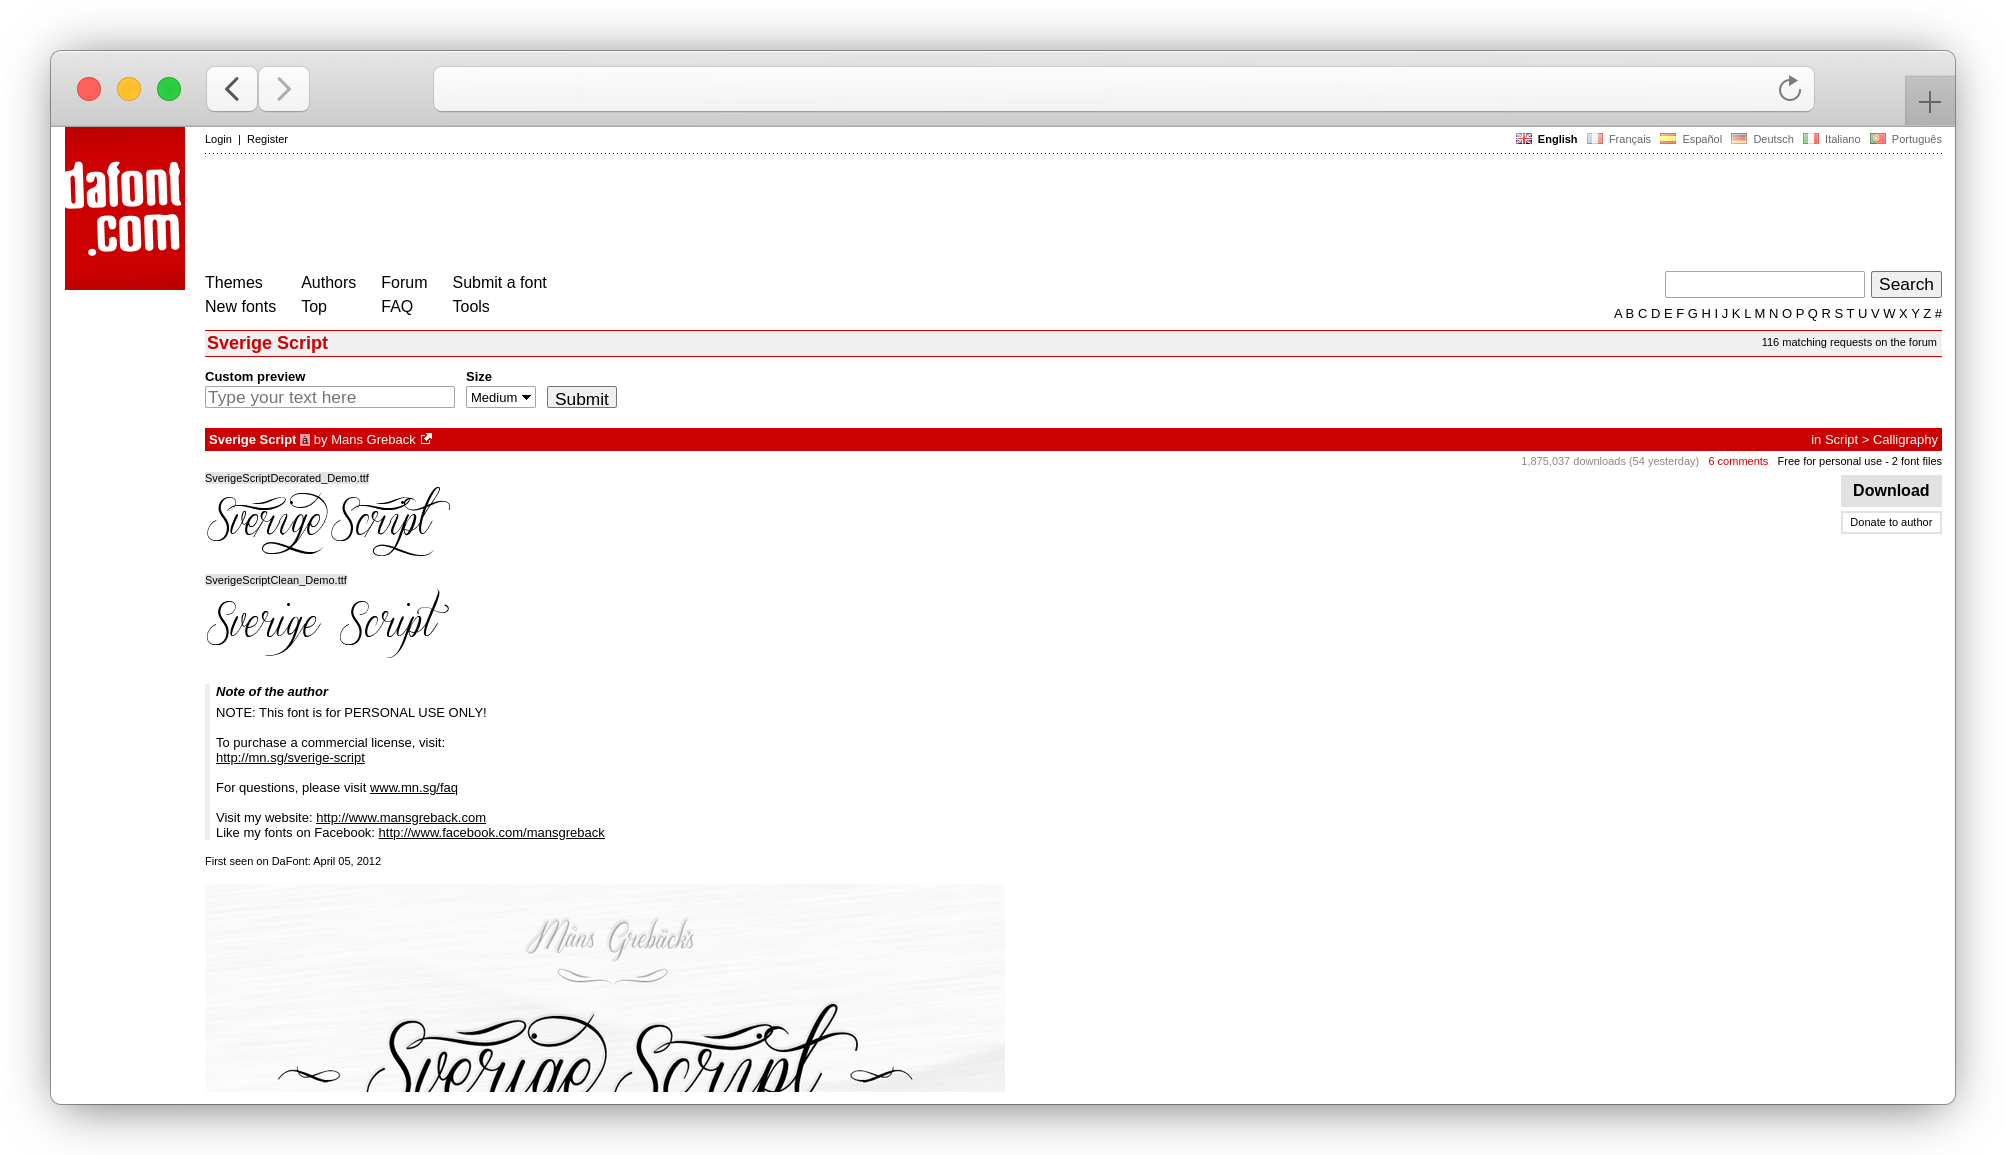Click the Sverige Script Clean preview image
The height and width of the screenshot is (1155, 2006).
tap(328, 623)
